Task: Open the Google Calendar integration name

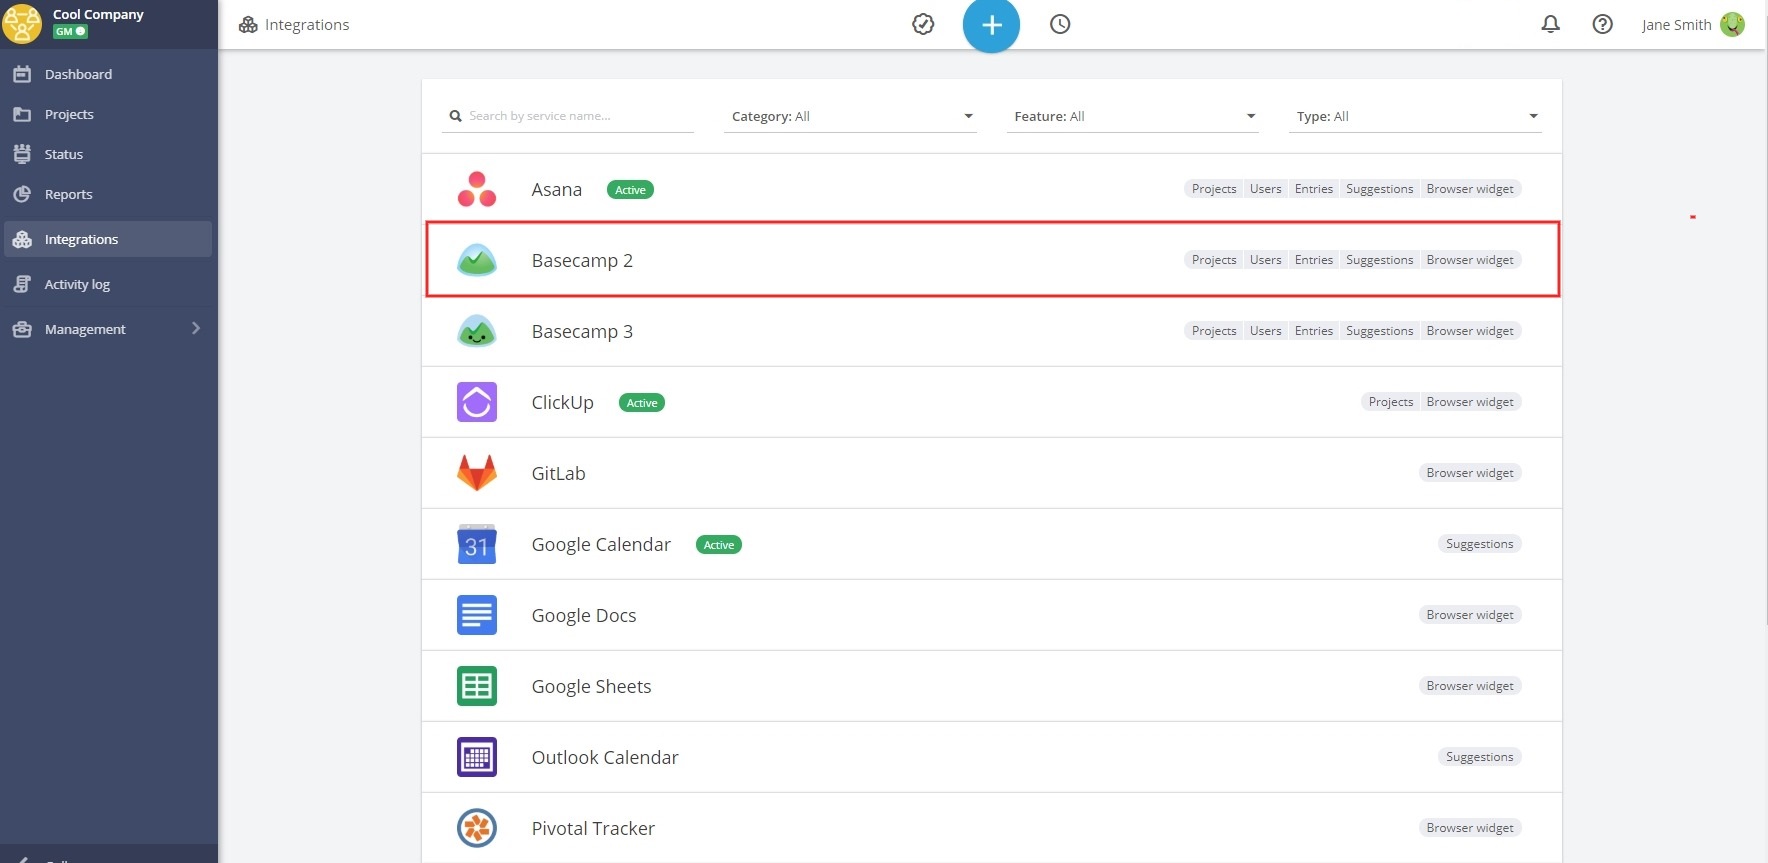Action: [601, 545]
